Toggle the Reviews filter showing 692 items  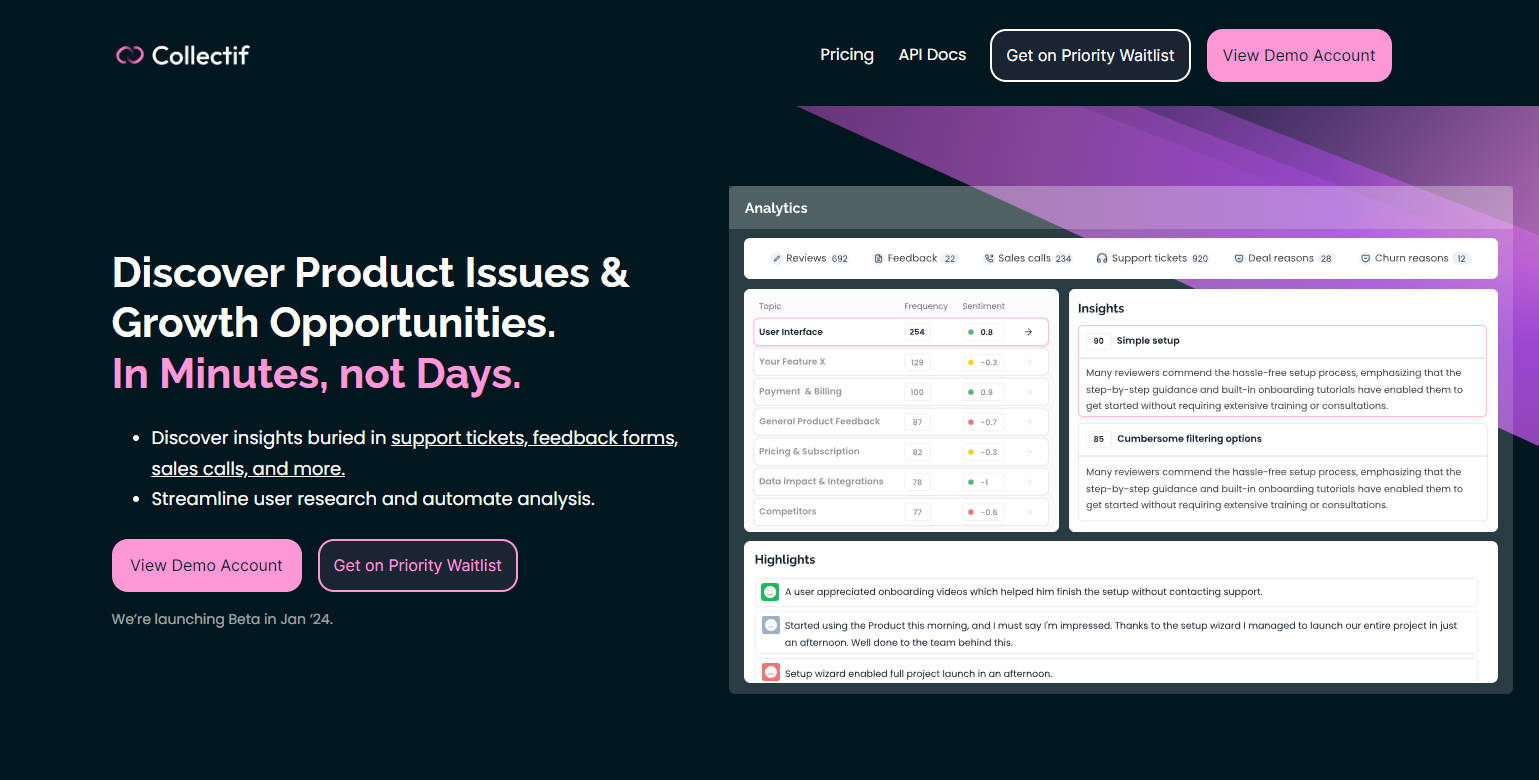809,258
